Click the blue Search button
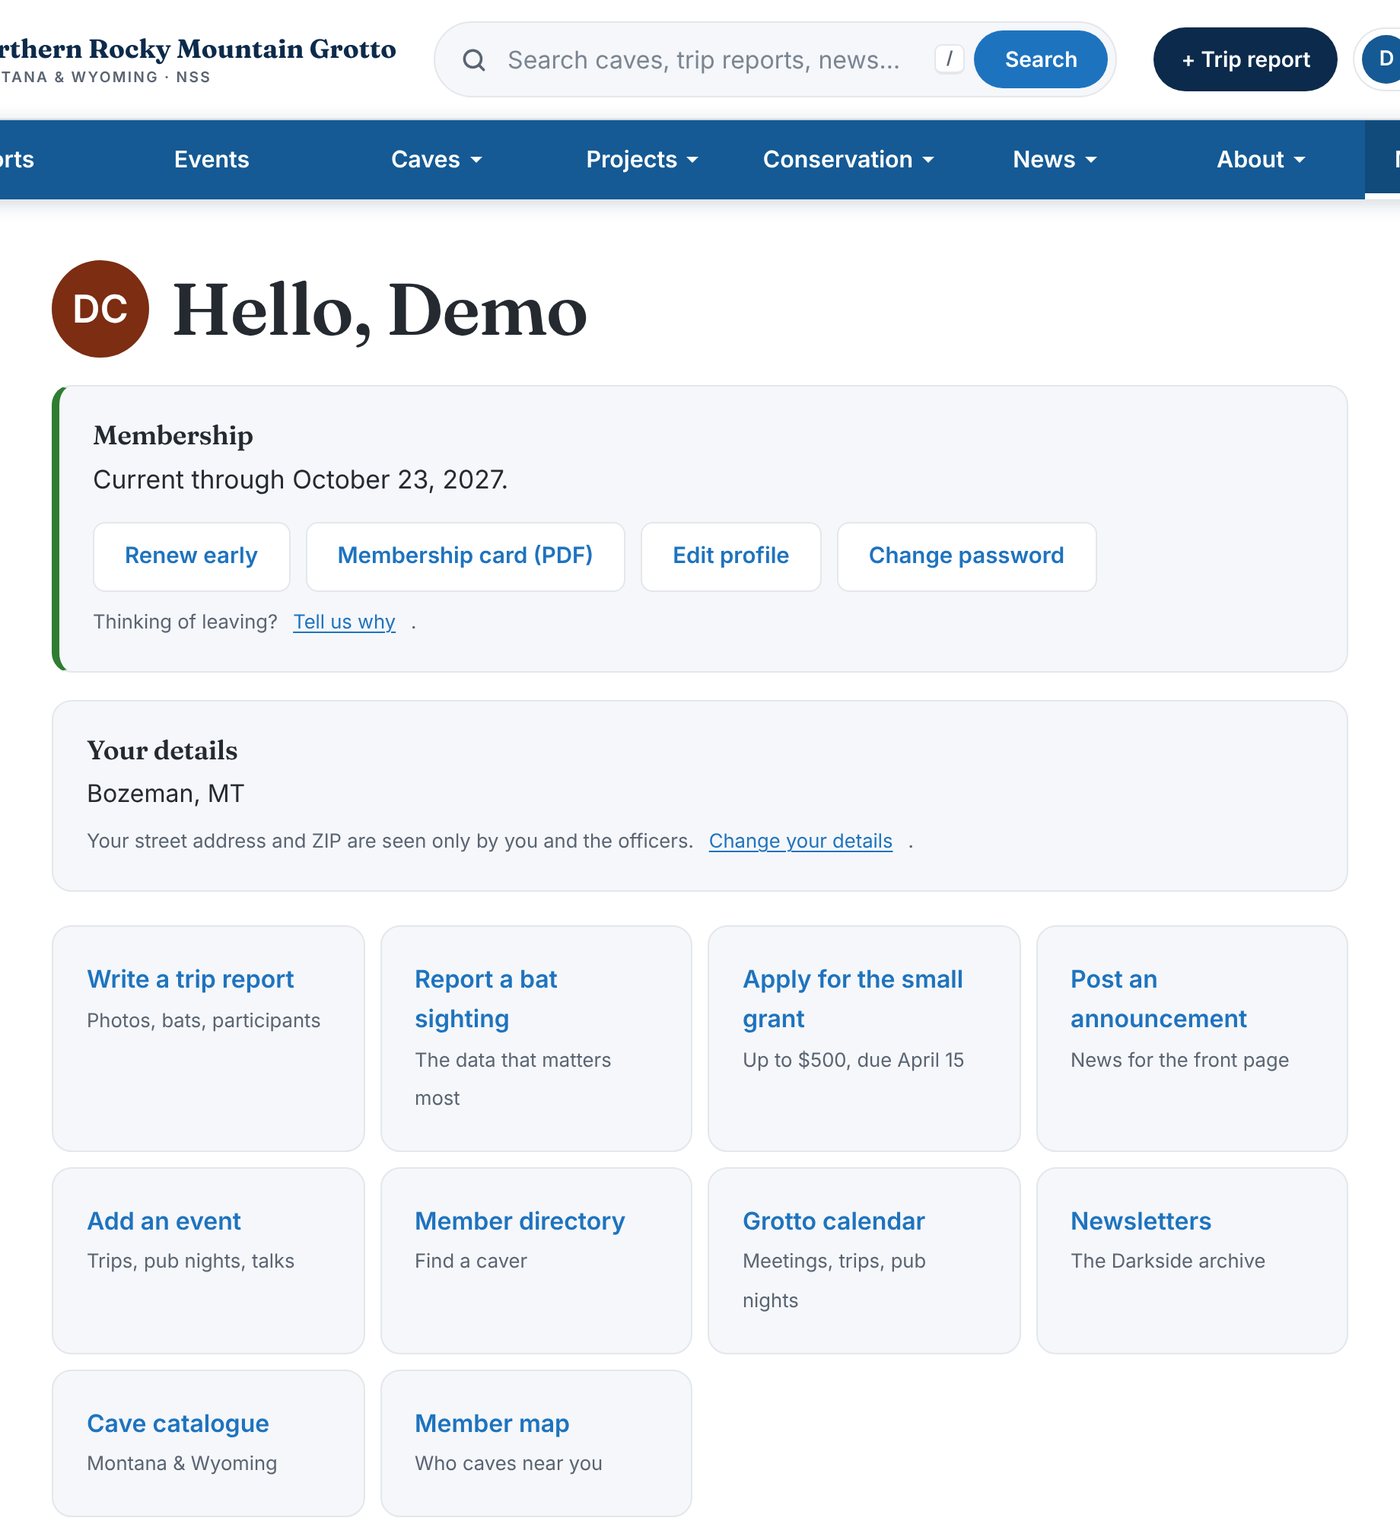The height and width of the screenshot is (1537, 1400). pos(1040,59)
